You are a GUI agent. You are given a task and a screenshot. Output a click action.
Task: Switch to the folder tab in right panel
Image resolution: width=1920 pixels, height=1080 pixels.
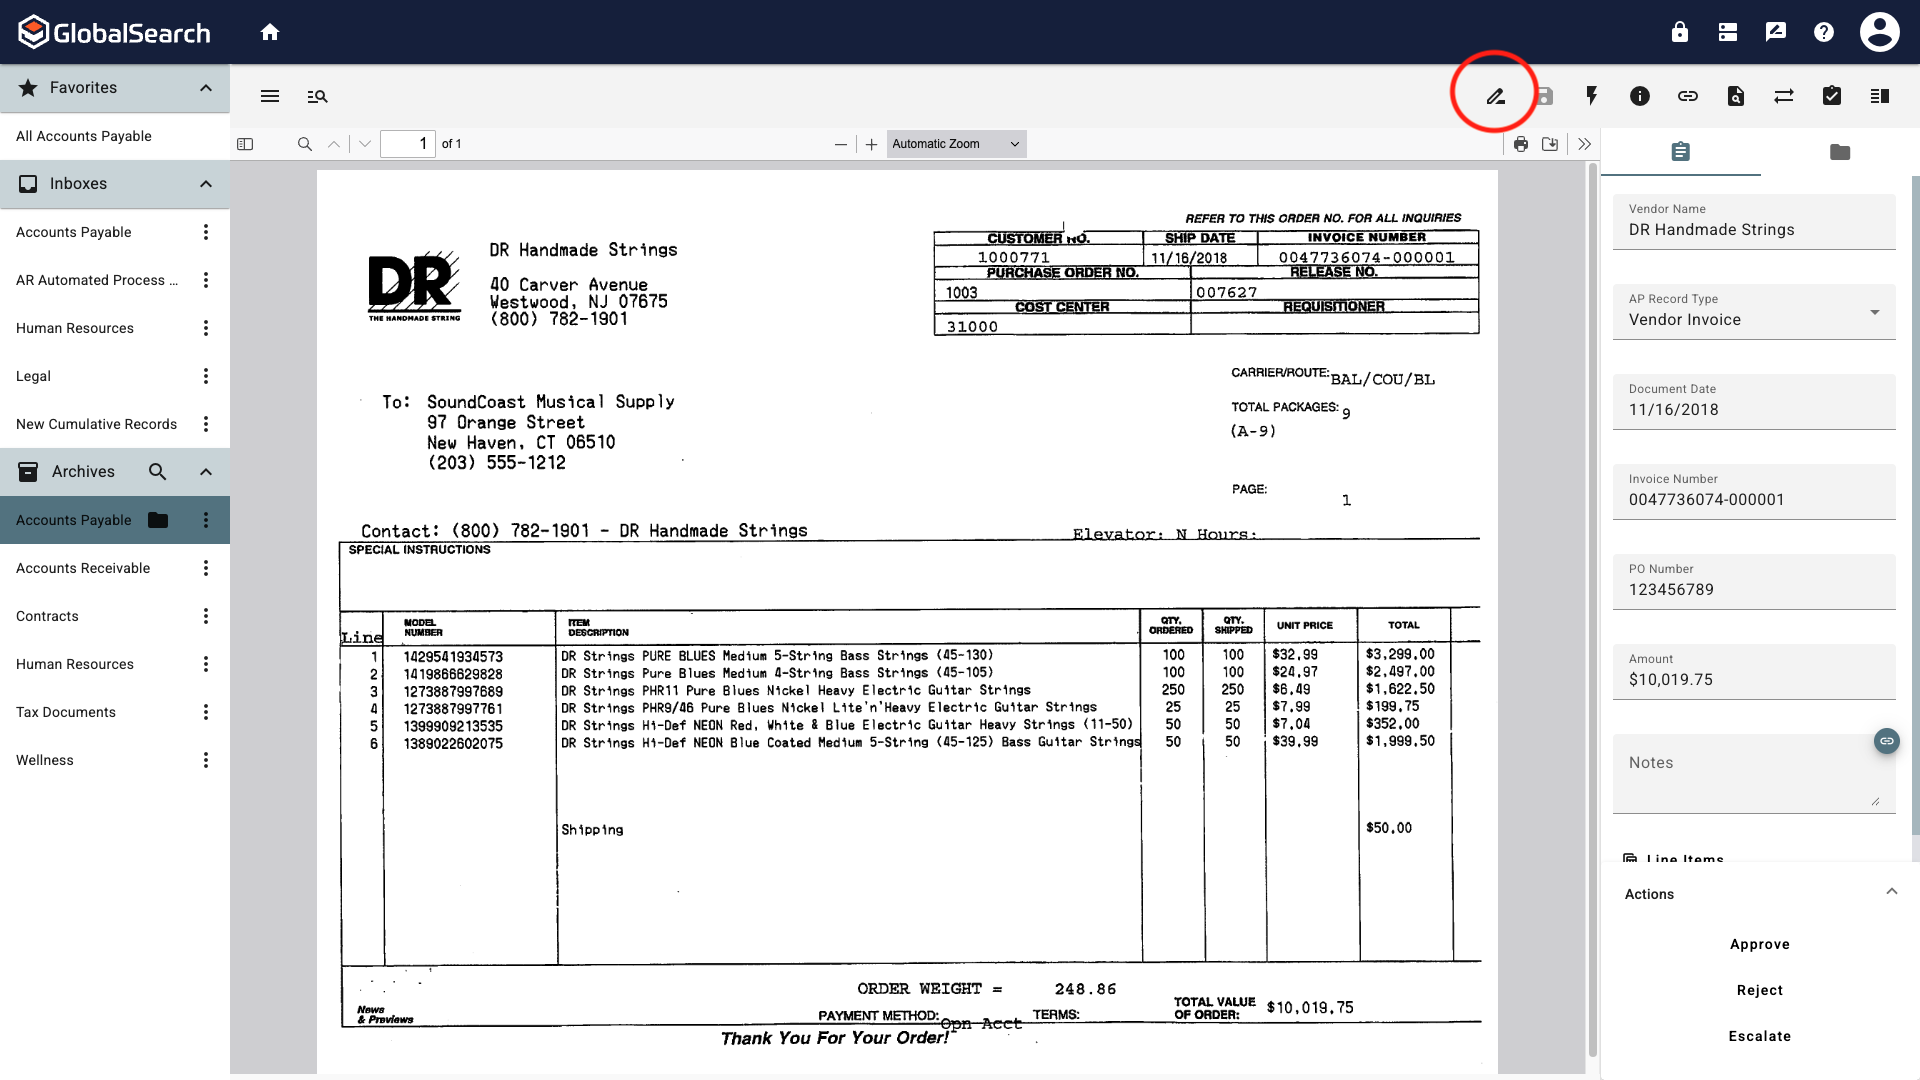(x=1839, y=152)
